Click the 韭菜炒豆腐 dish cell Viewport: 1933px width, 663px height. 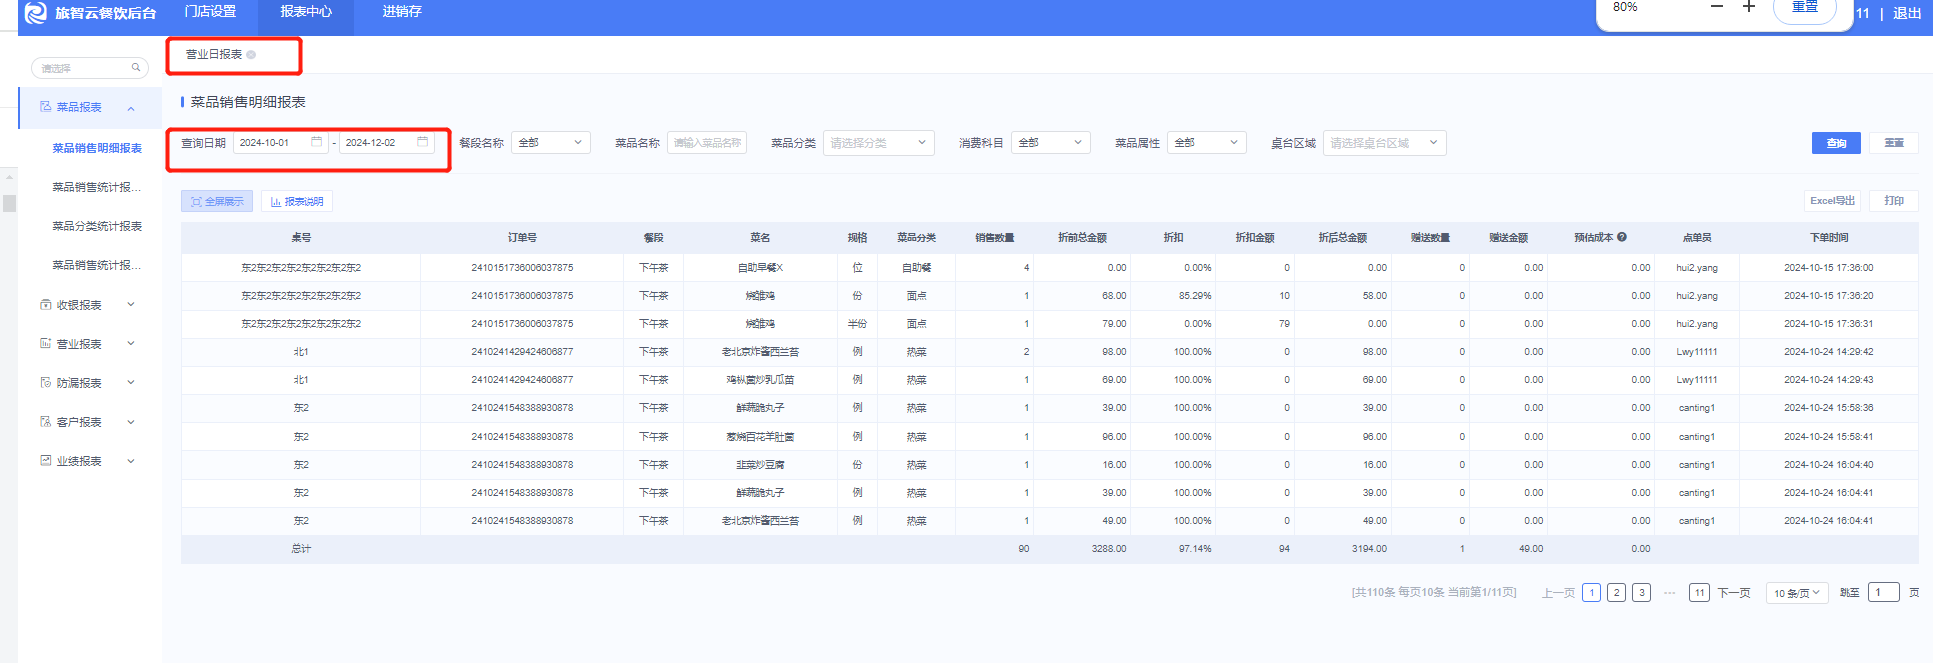[760, 465]
